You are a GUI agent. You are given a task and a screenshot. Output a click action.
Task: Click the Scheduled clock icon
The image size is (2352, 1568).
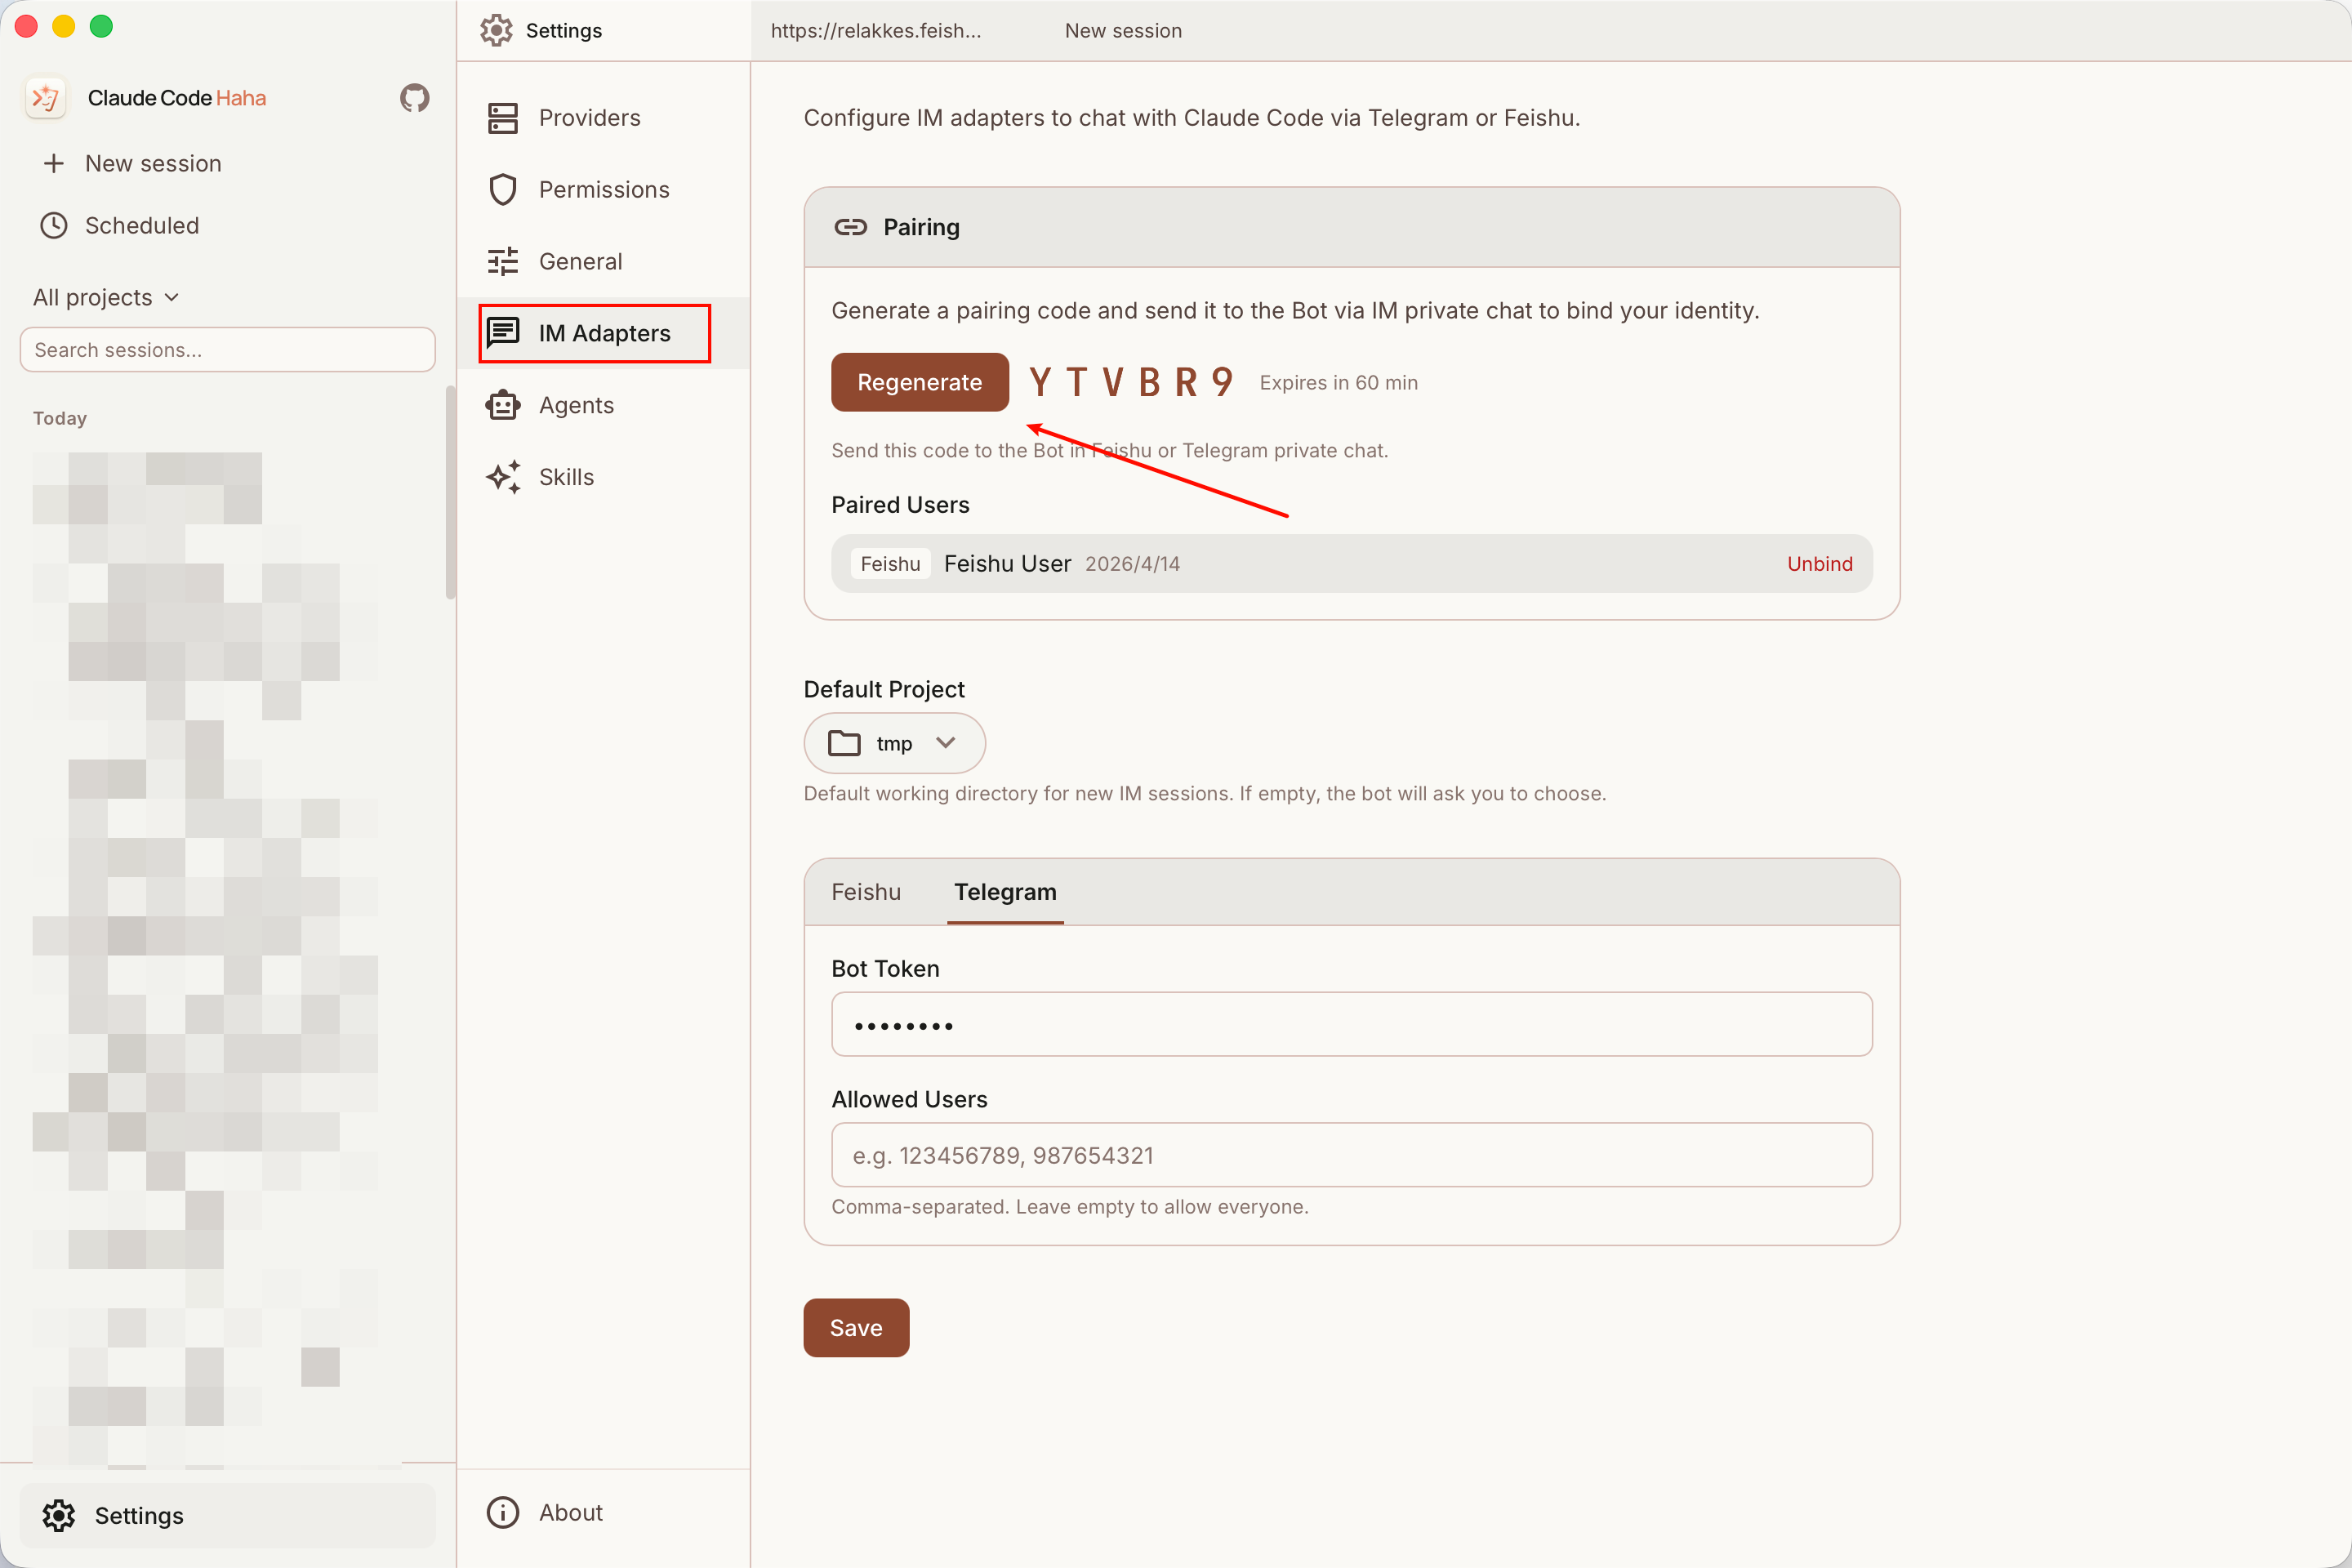tap(54, 226)
